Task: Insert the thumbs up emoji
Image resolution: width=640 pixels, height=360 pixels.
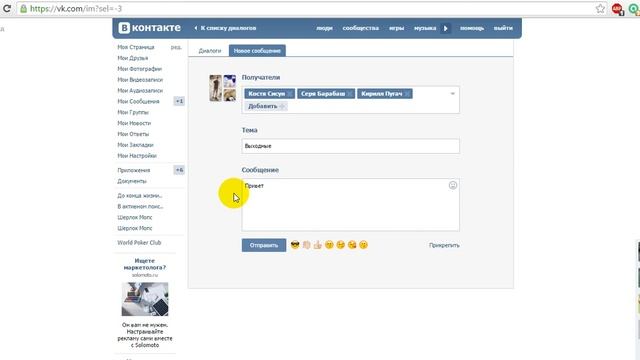Action: [x=318, y=245]
